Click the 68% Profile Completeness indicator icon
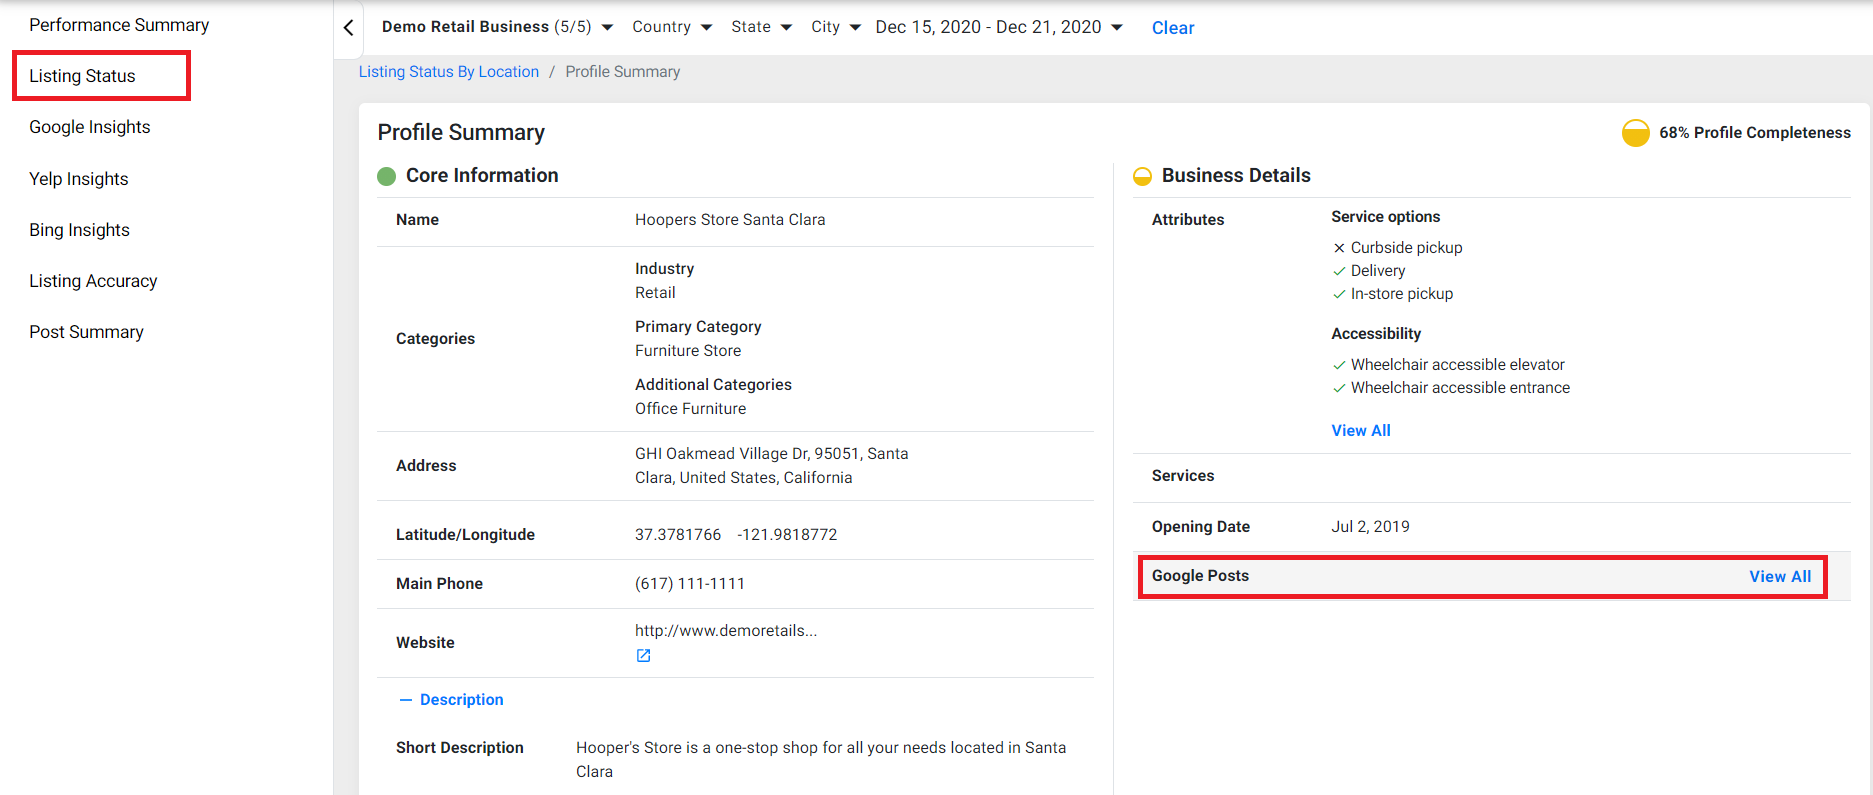Viewport: 1873px width, 795px height. 1635,133
